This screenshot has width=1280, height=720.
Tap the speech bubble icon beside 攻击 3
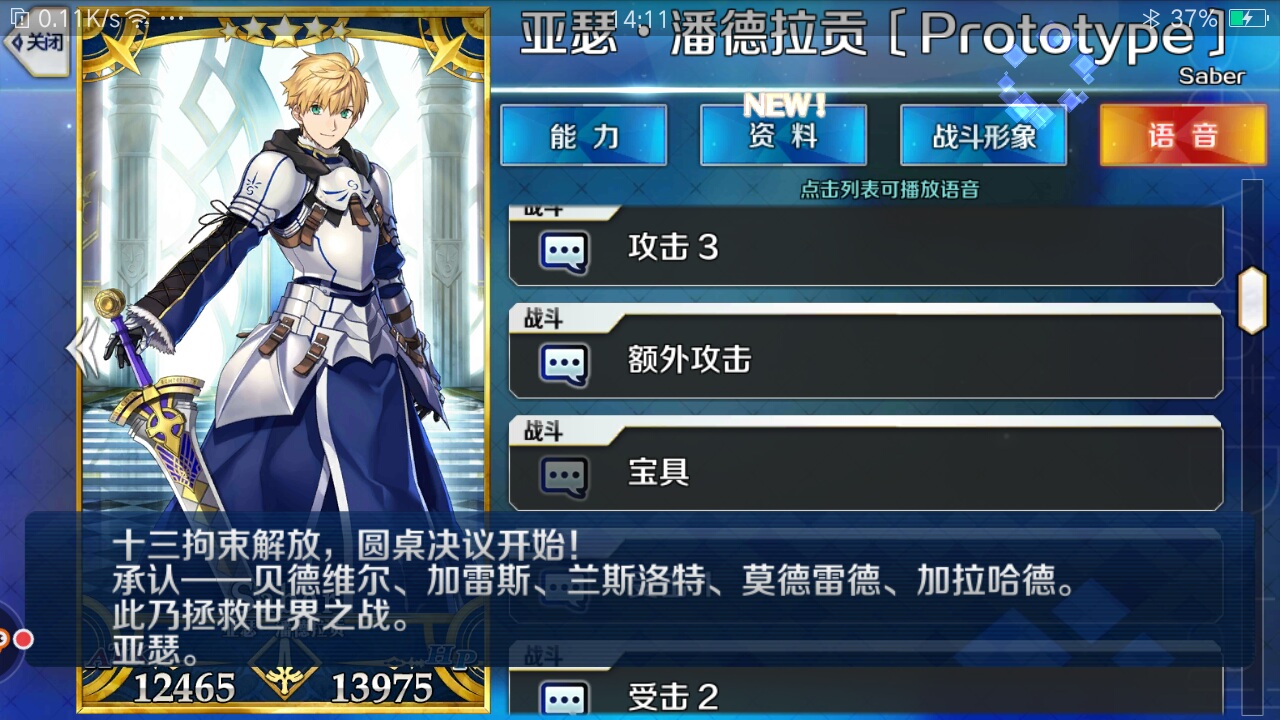[x=564, y=252]
